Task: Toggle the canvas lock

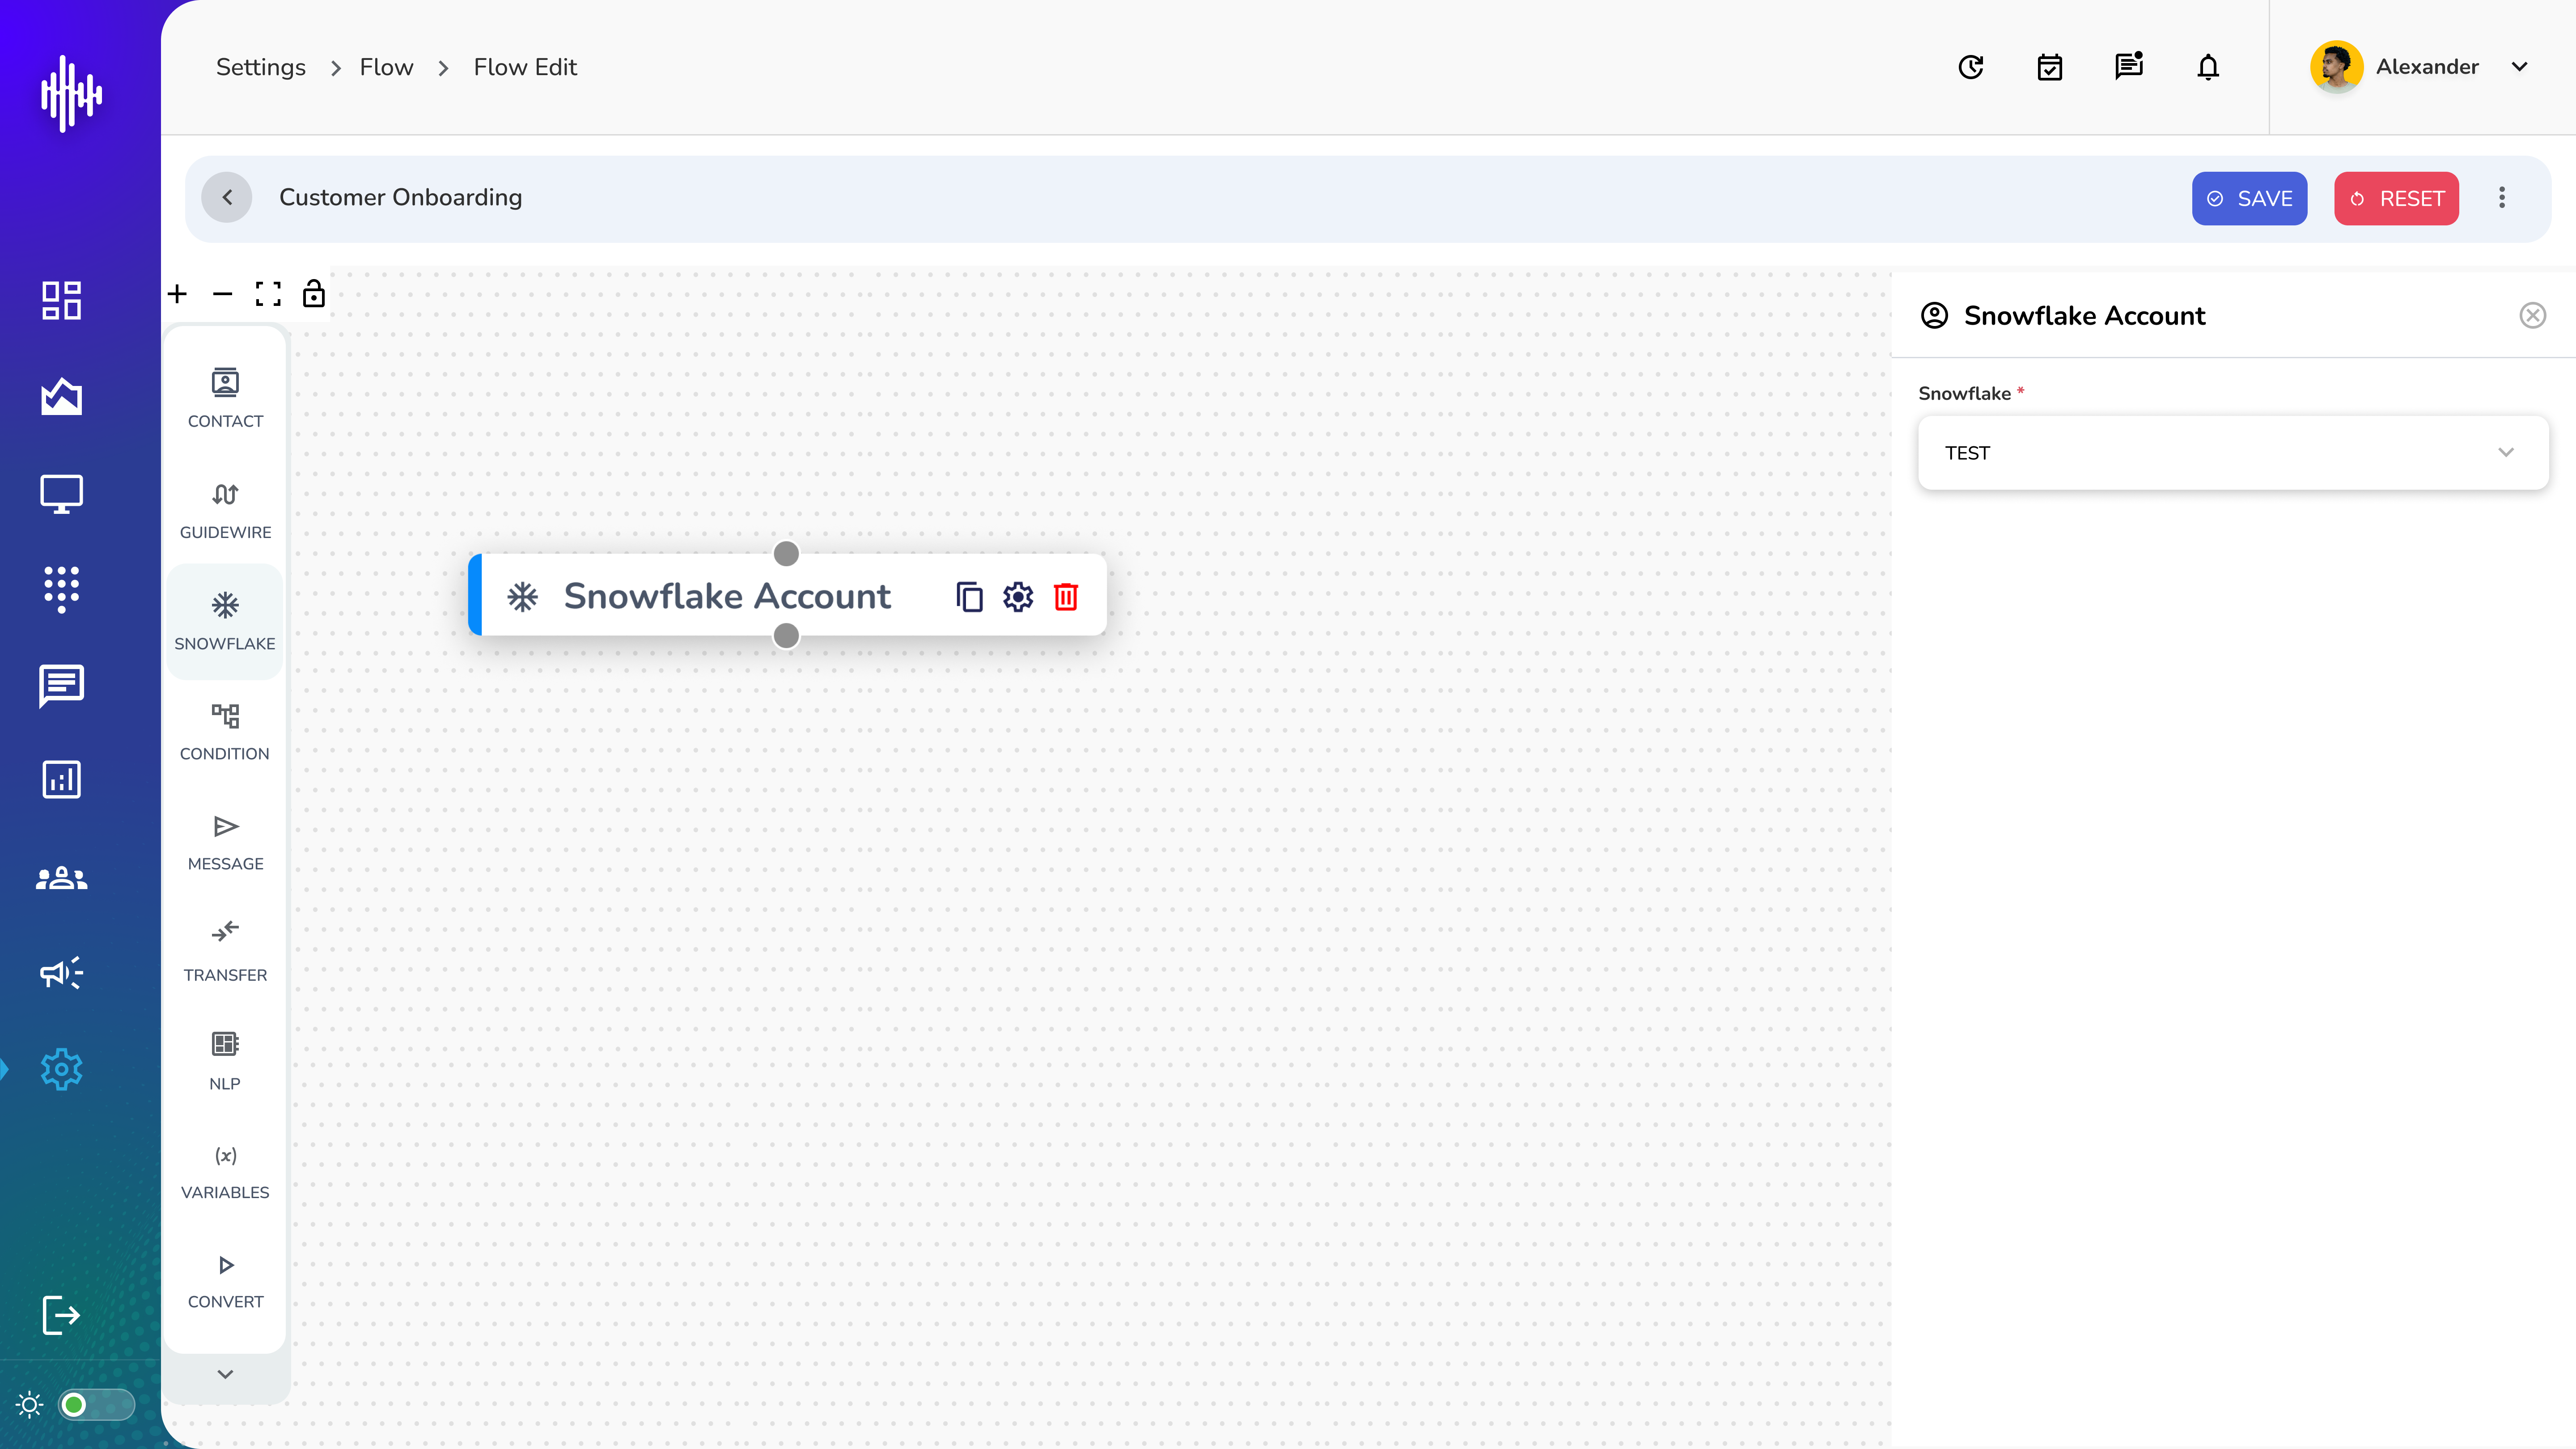Action: [x=314, y=293]
